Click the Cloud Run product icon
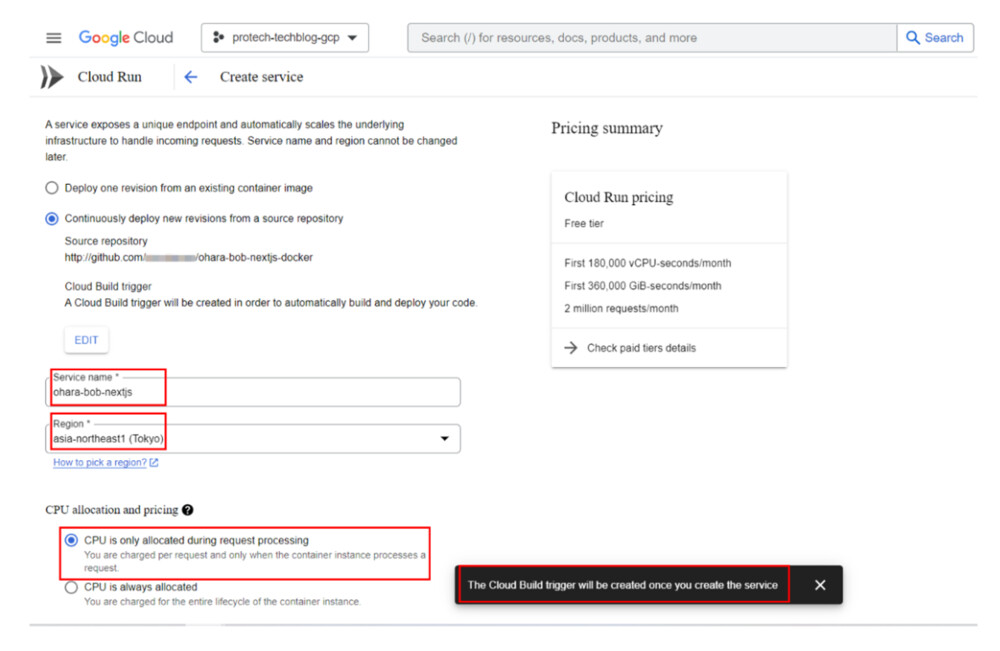1000x651 pixels. coord(51,77)
